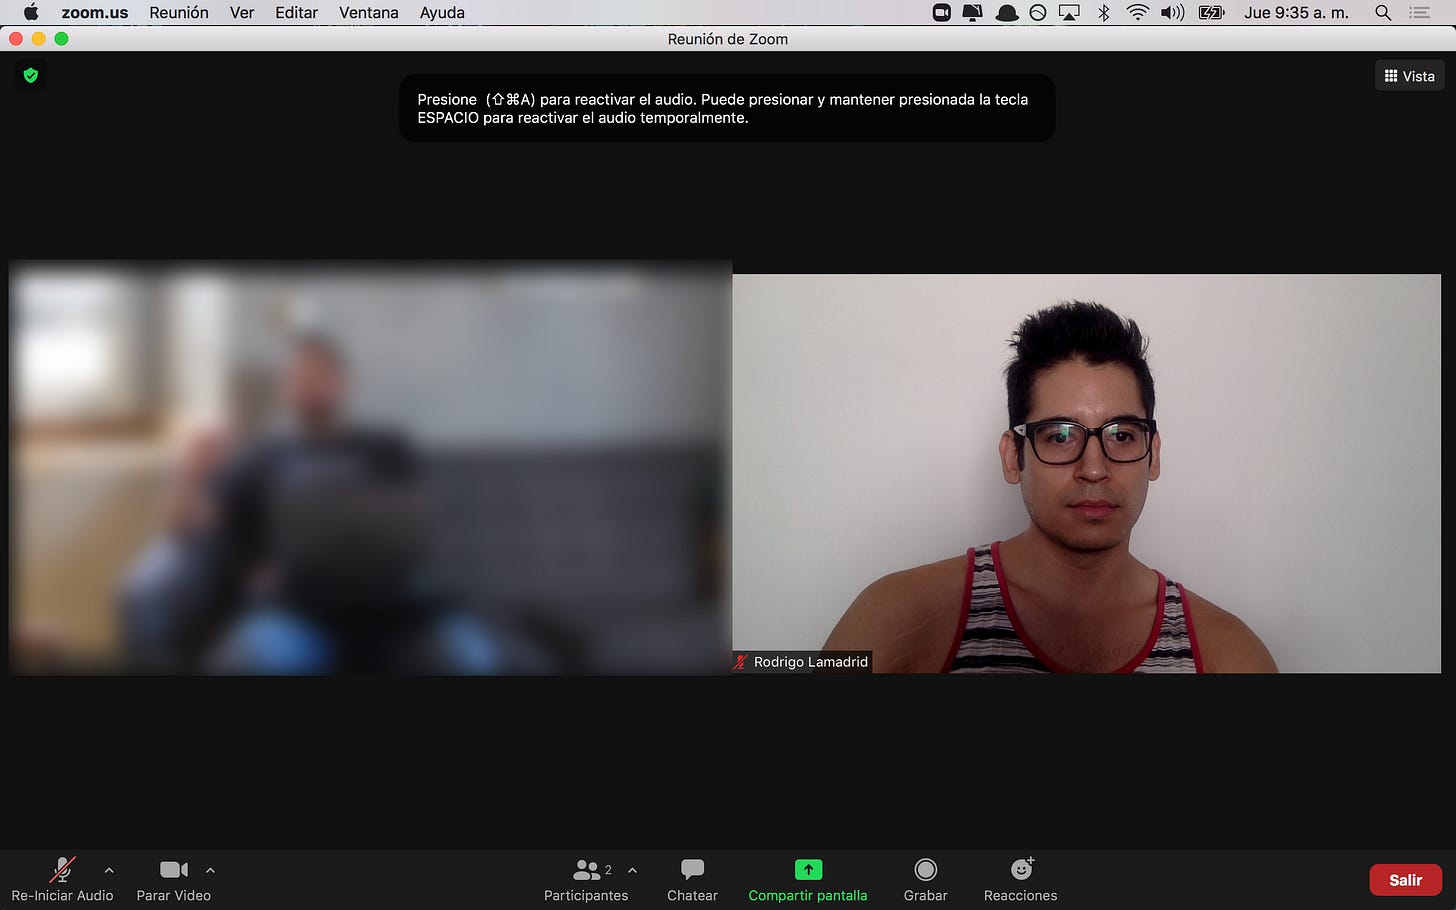Image resolution: width=1456 pixels, height=910 pixels.
Task: Open the battery status menu
Action: point(1211,13)
